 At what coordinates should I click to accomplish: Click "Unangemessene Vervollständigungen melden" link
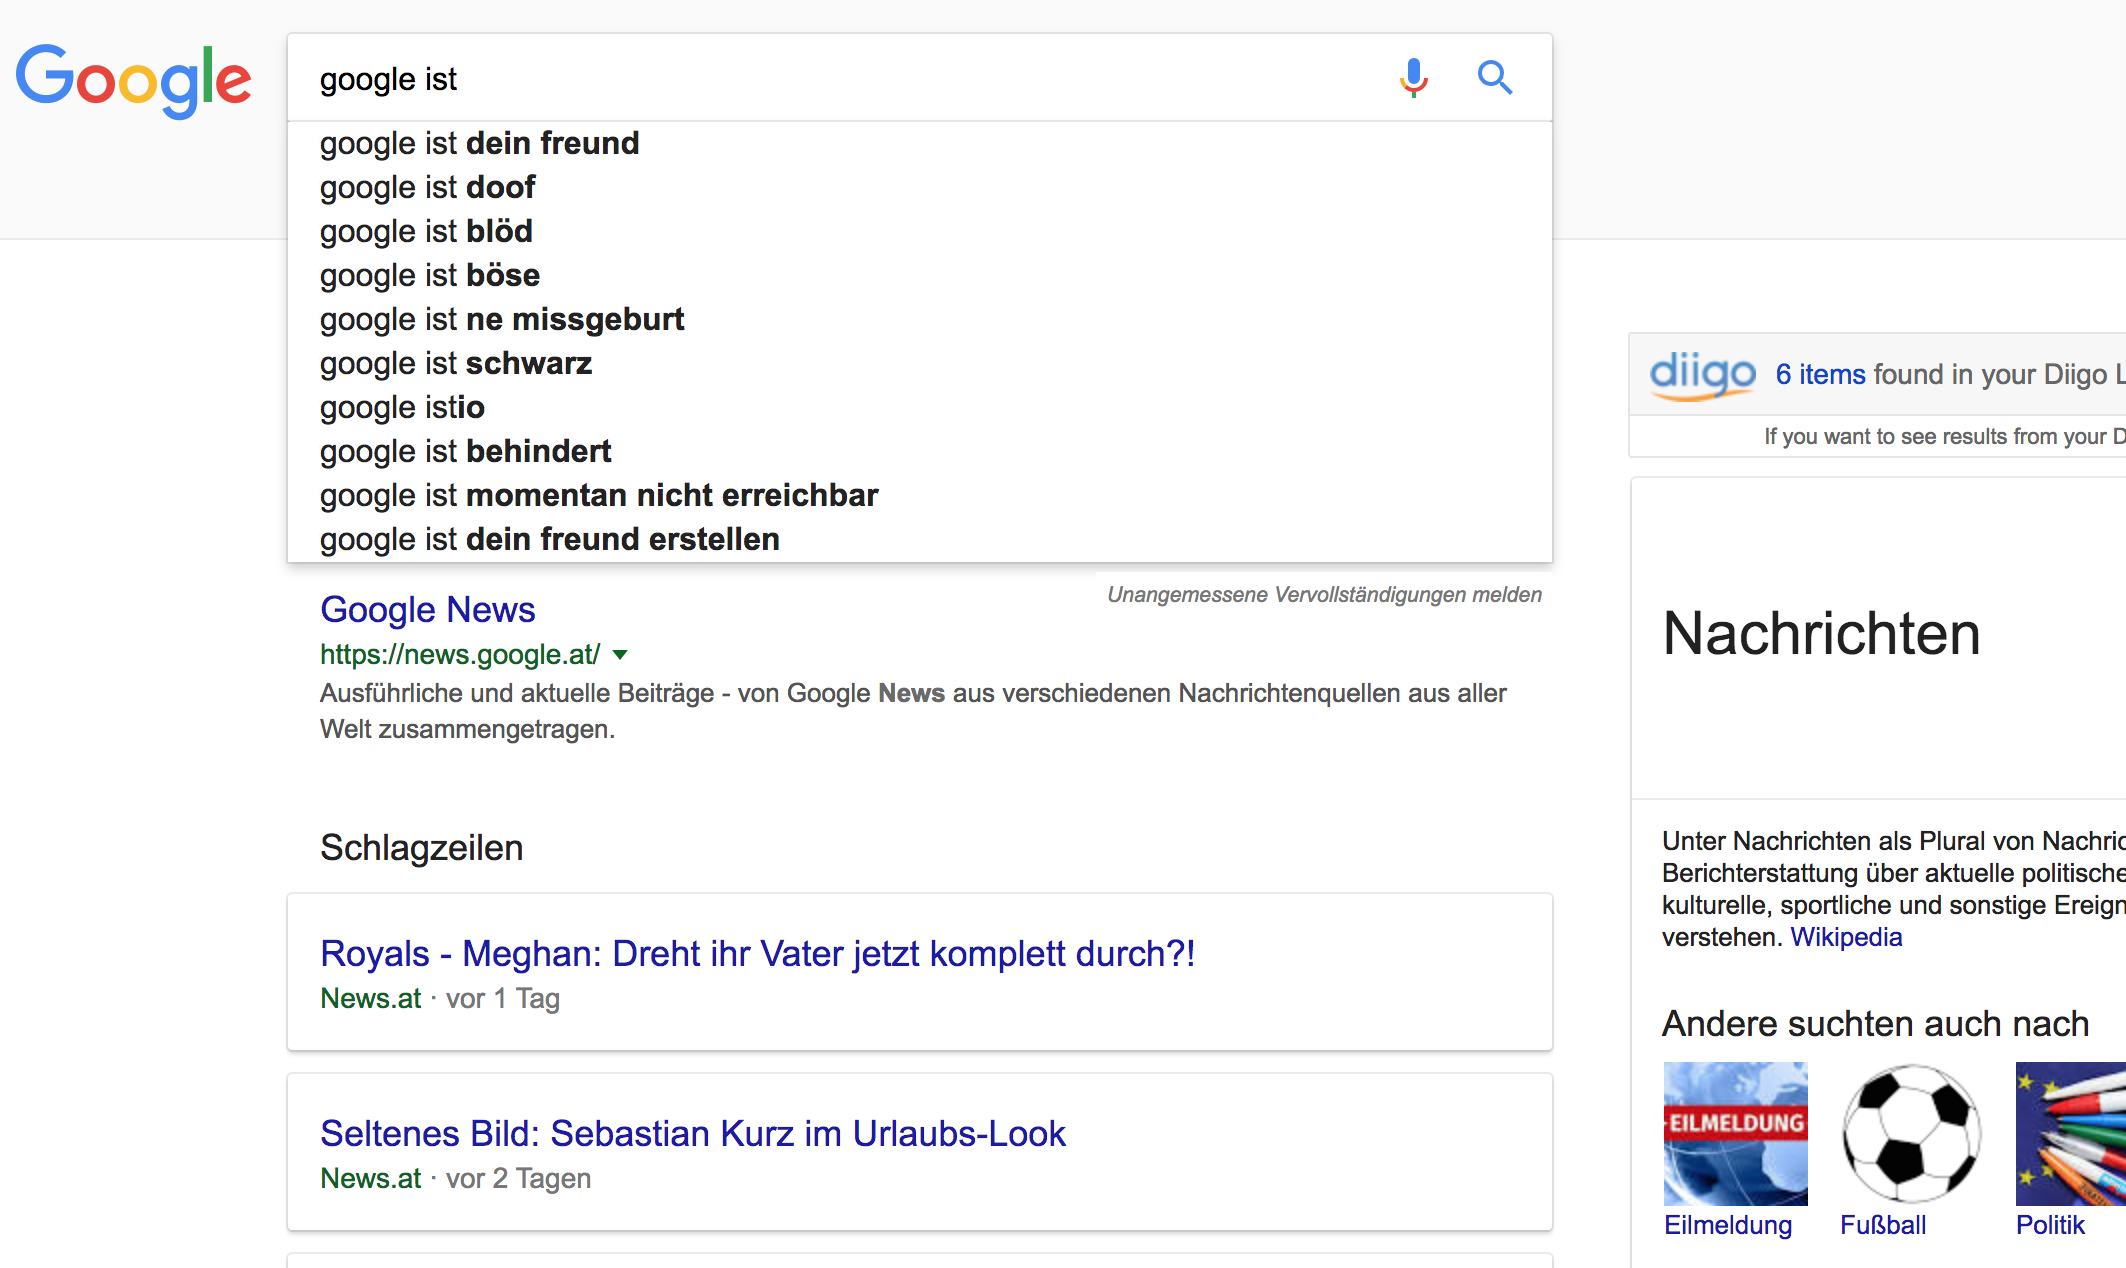pos(1323,594)
